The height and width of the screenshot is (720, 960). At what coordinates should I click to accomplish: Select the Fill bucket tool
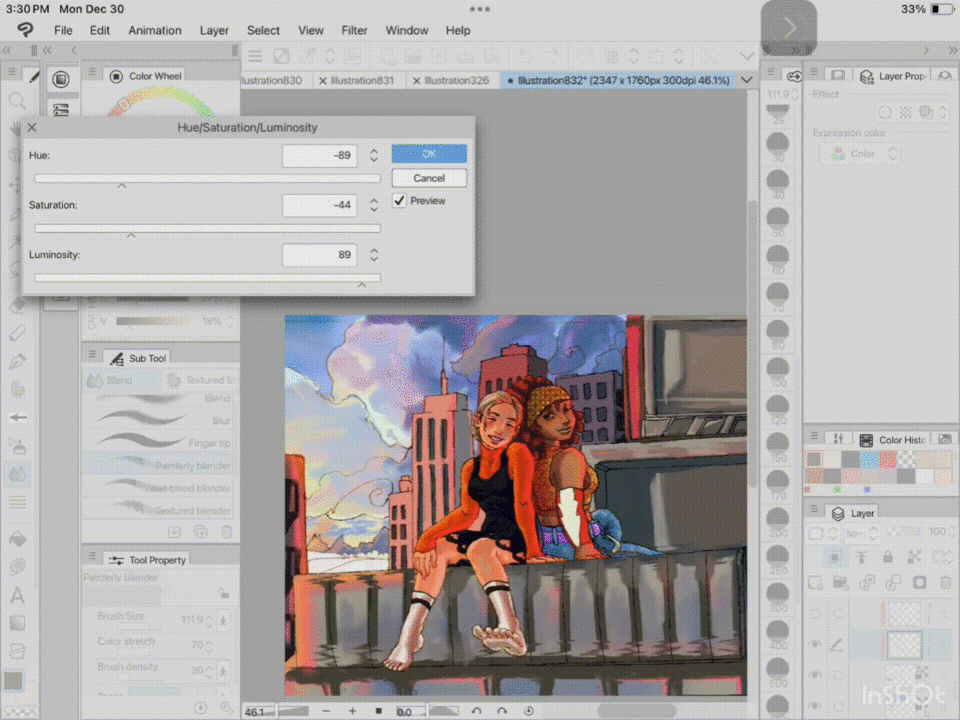click(17, 538)
